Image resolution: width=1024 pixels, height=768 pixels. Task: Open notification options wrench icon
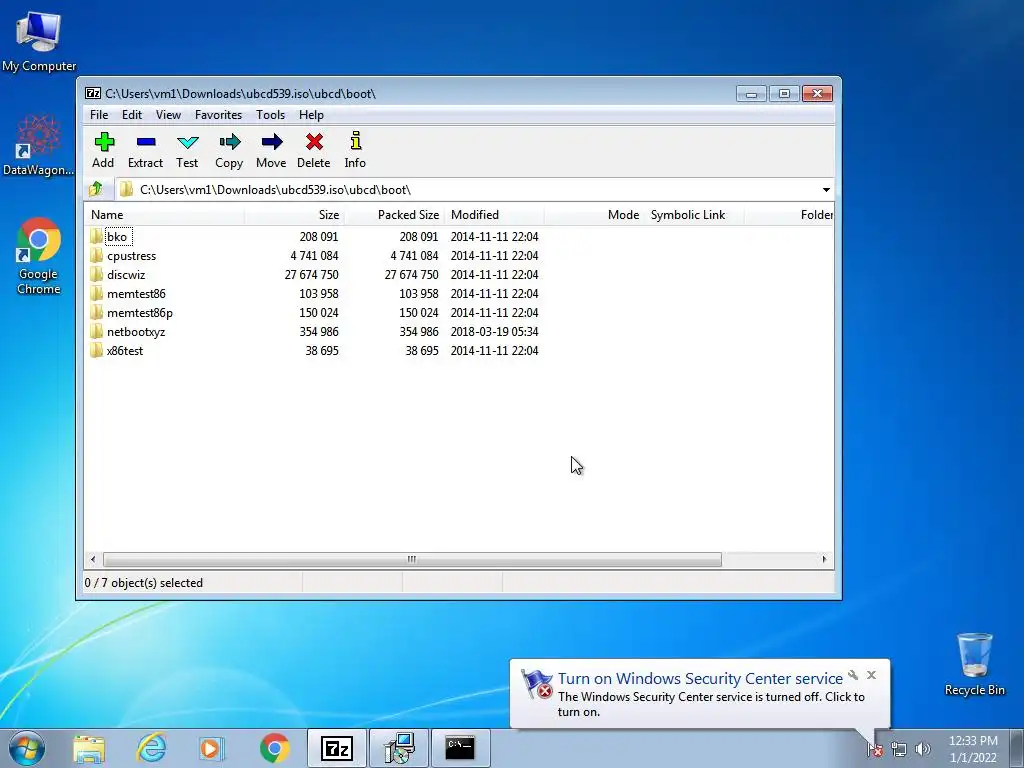(853, 675)
